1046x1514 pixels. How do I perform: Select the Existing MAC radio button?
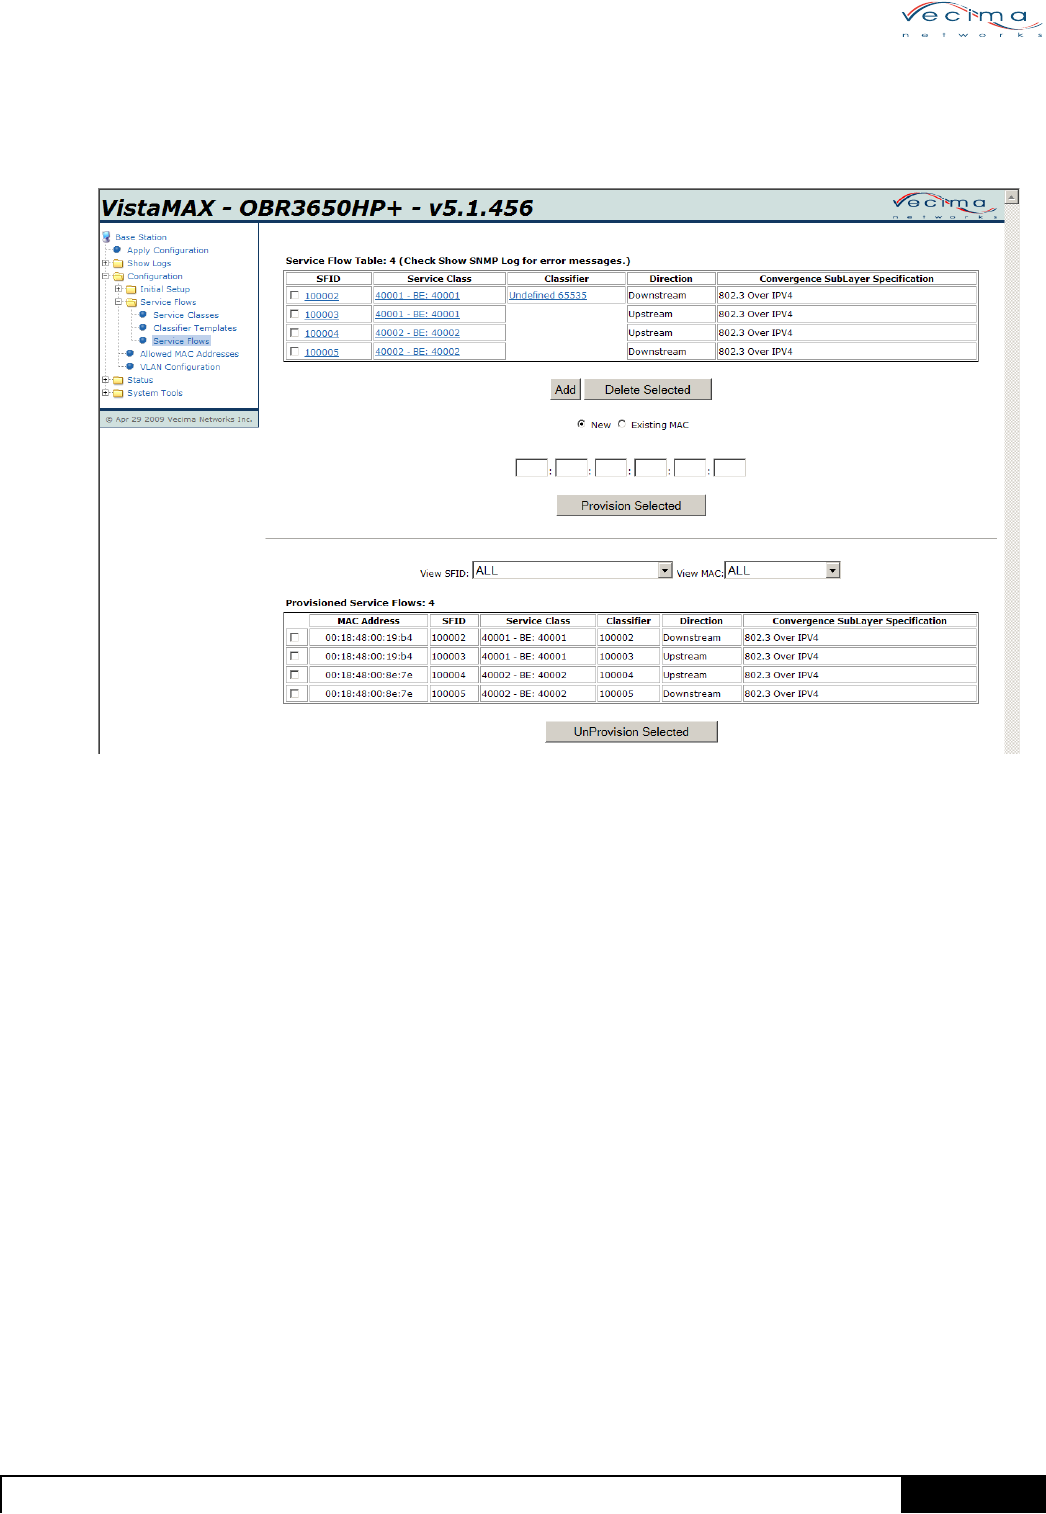coord(622,424)
